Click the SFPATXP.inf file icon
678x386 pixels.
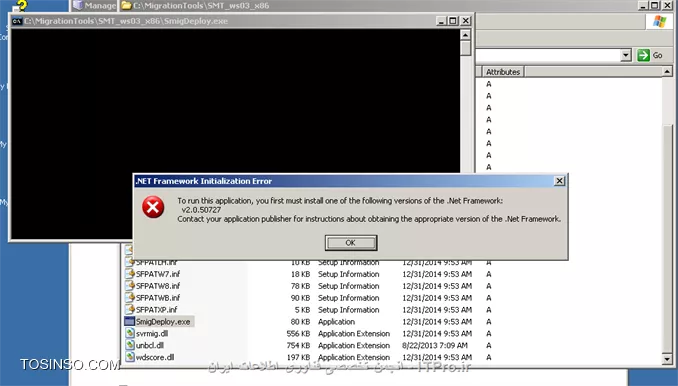tap(130, 309)
